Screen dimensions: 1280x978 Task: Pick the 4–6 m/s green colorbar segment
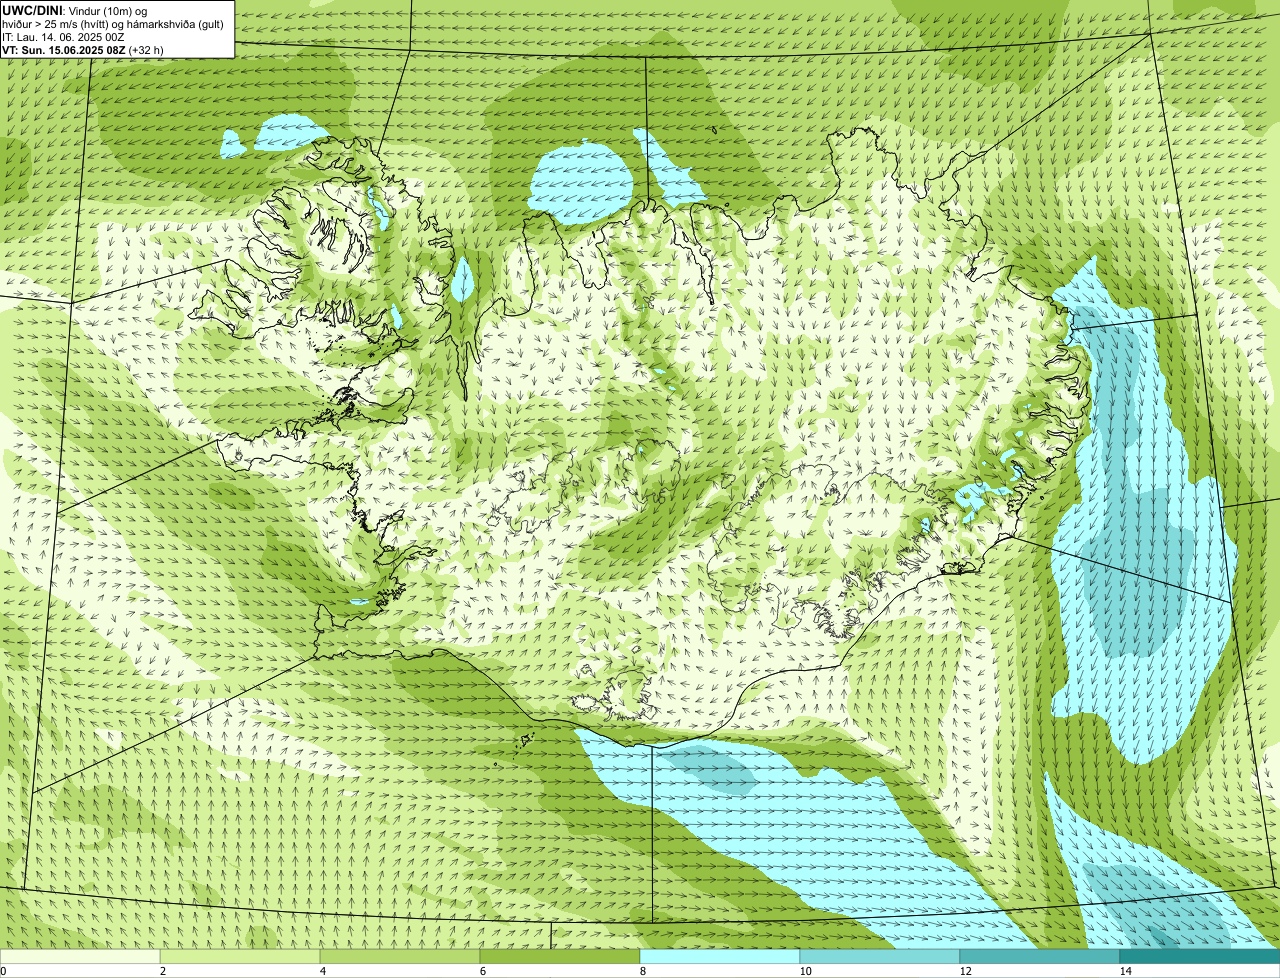[401, 956]
